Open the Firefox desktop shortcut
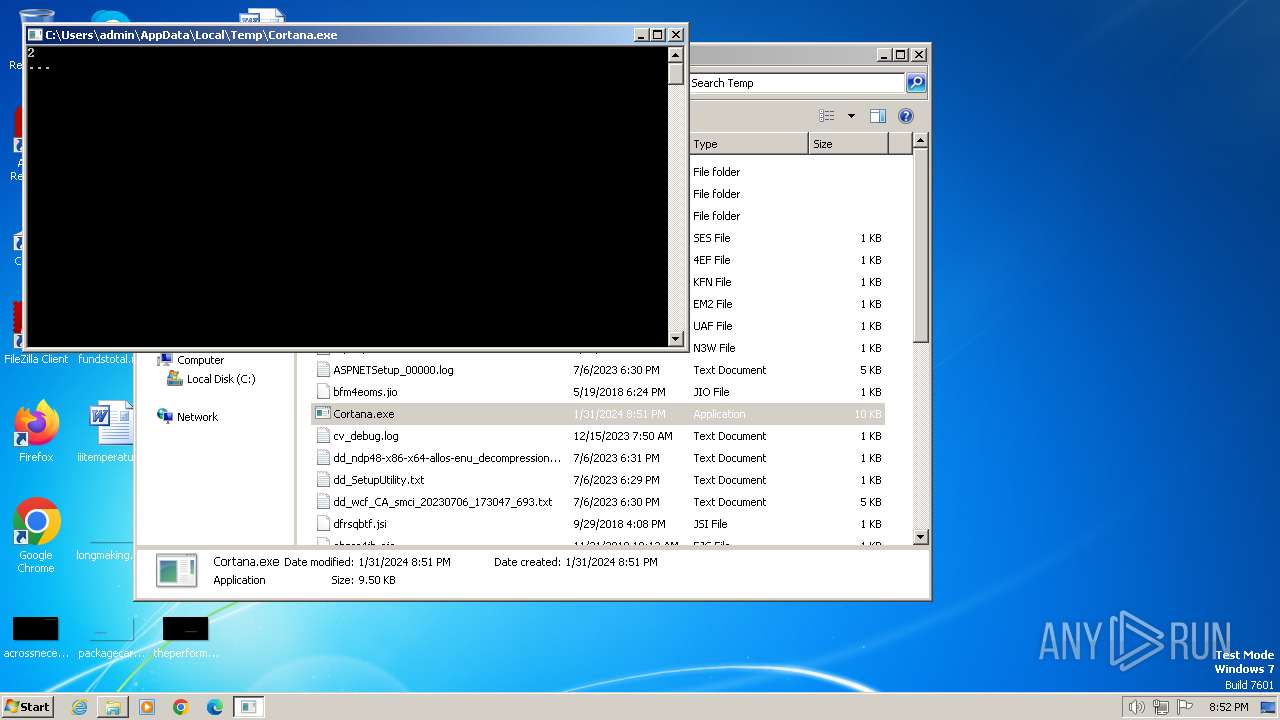 tap(36, 431)
